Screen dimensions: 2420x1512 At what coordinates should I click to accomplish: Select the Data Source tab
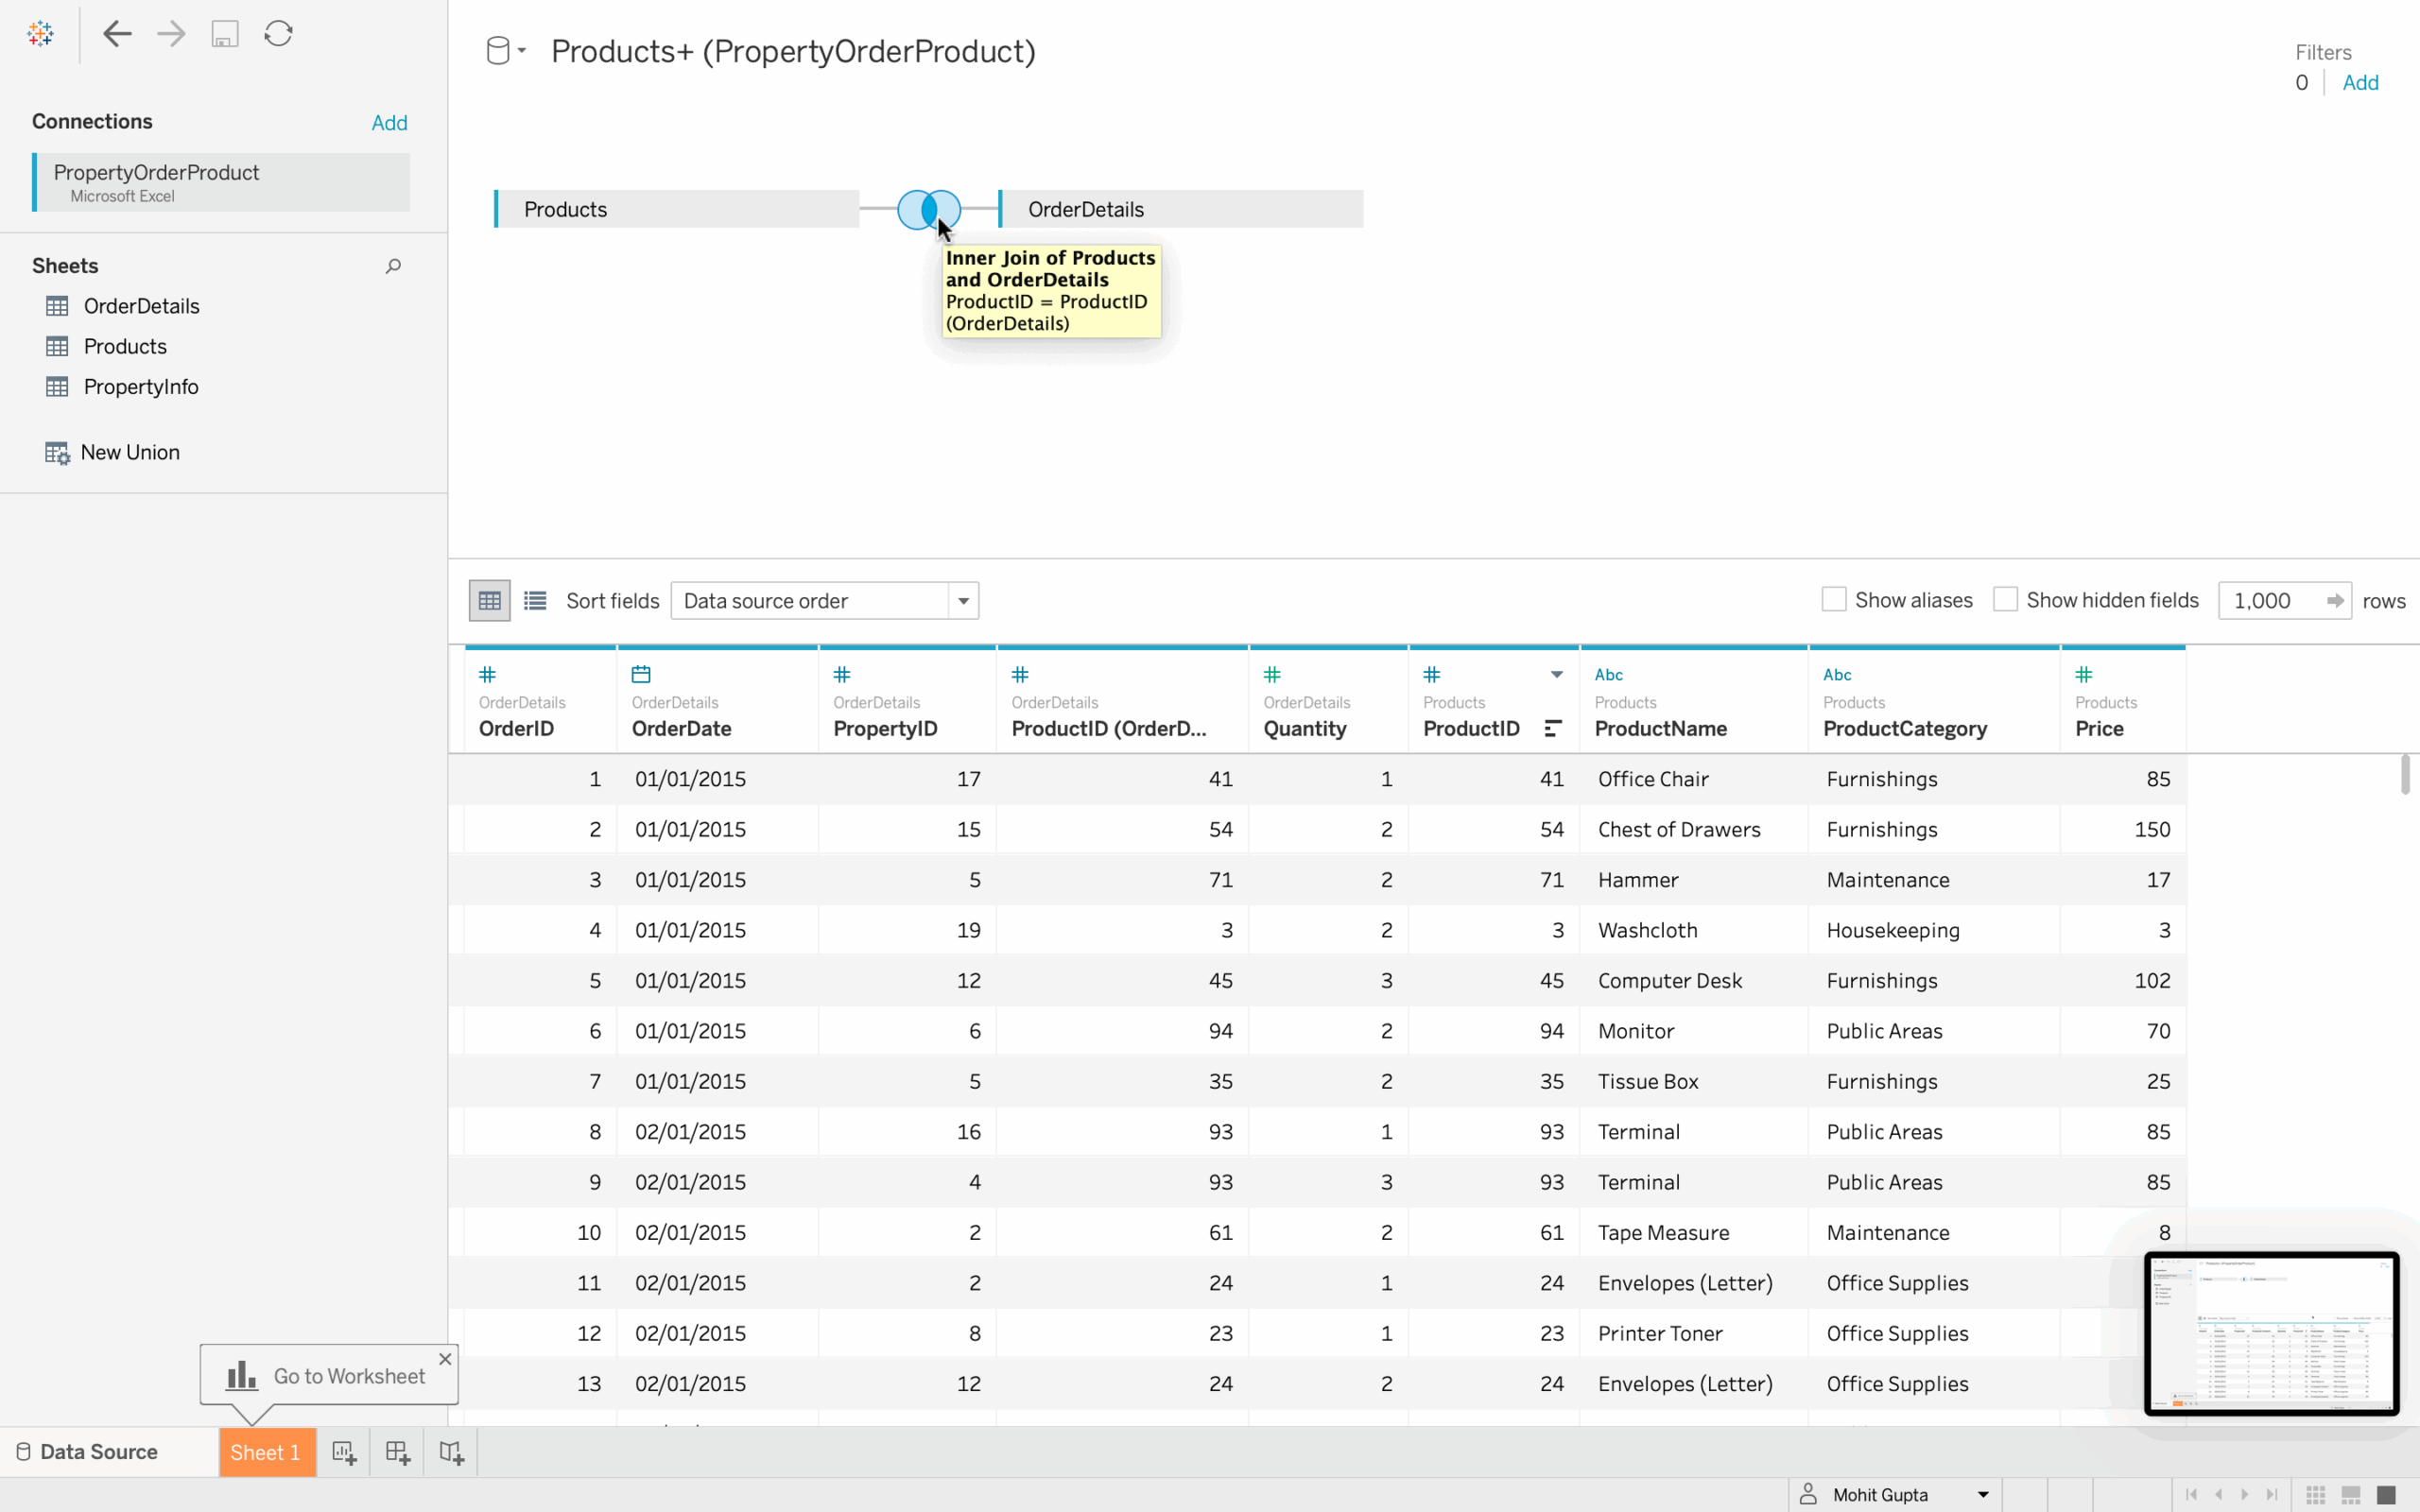(x=98, y=1452)
